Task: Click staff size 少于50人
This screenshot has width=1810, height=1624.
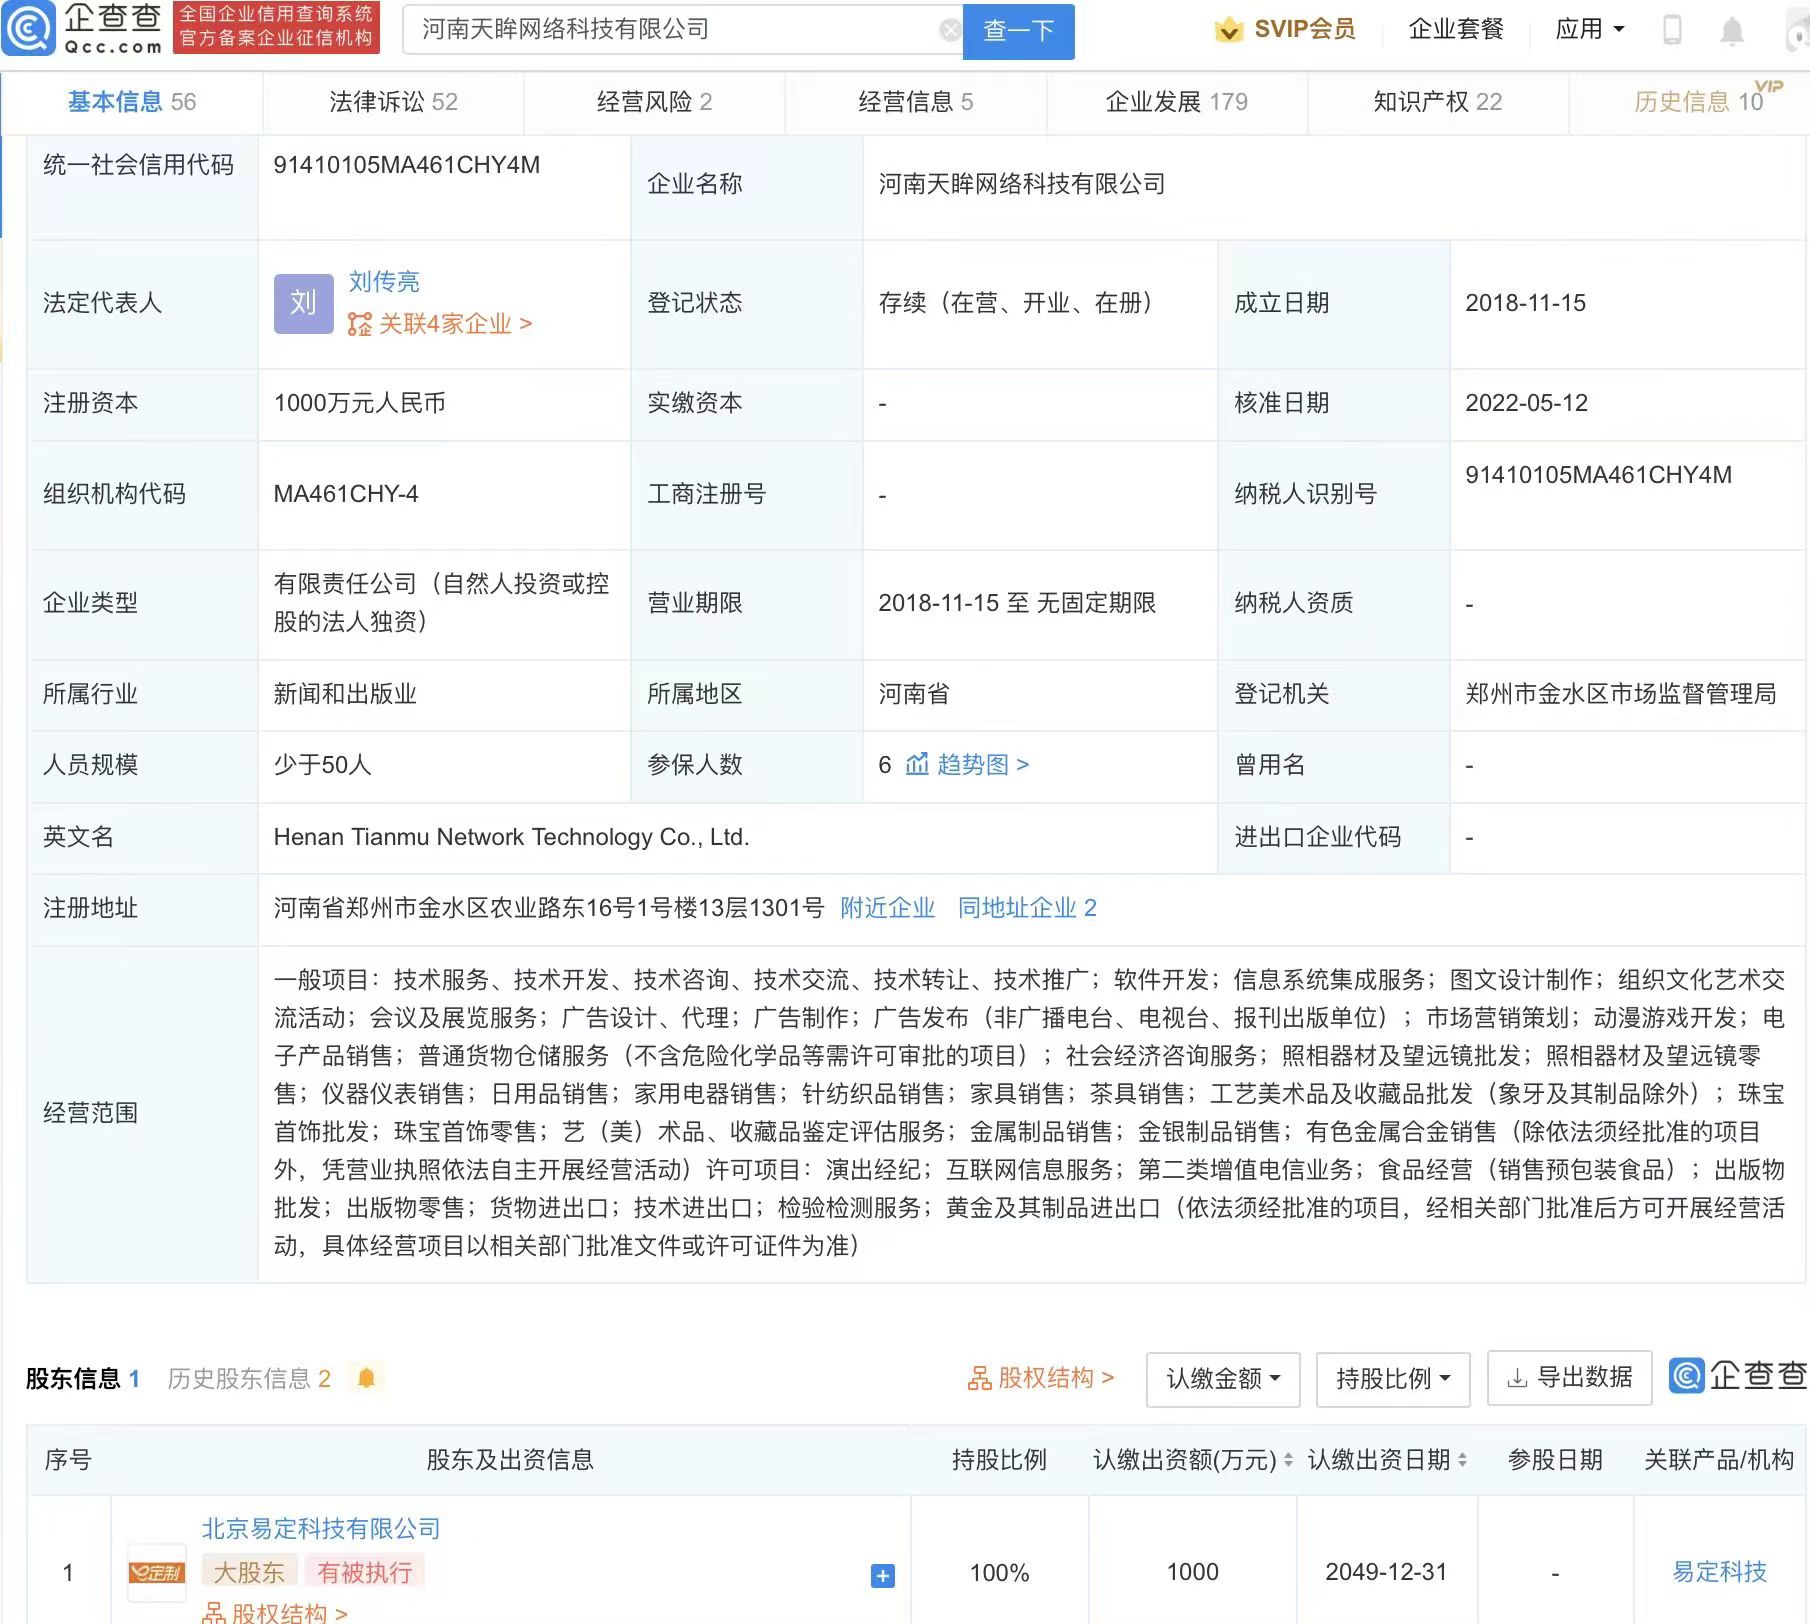Action: (322, 765)
